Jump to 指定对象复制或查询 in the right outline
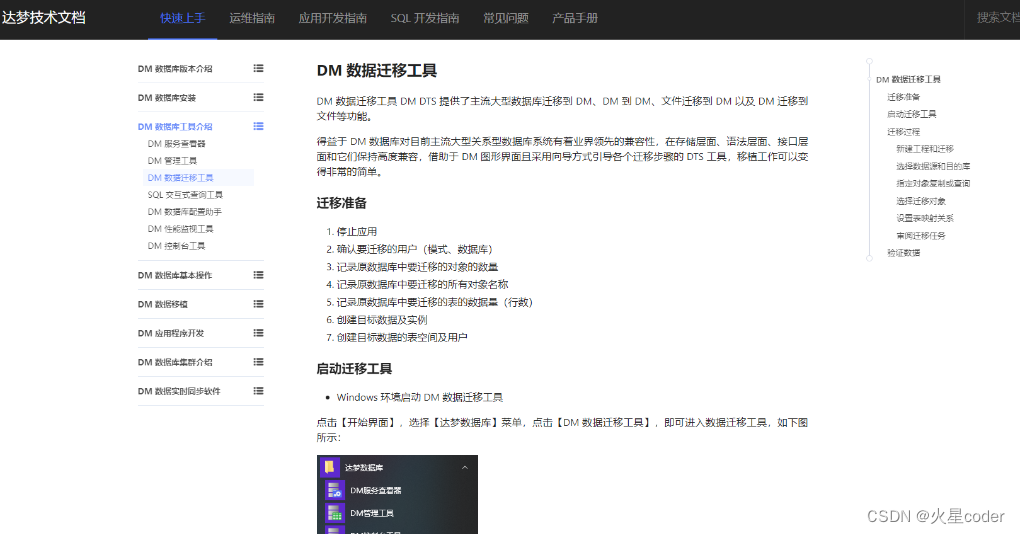The width and height of the screenshot is (1020, 534). point(933,183)
